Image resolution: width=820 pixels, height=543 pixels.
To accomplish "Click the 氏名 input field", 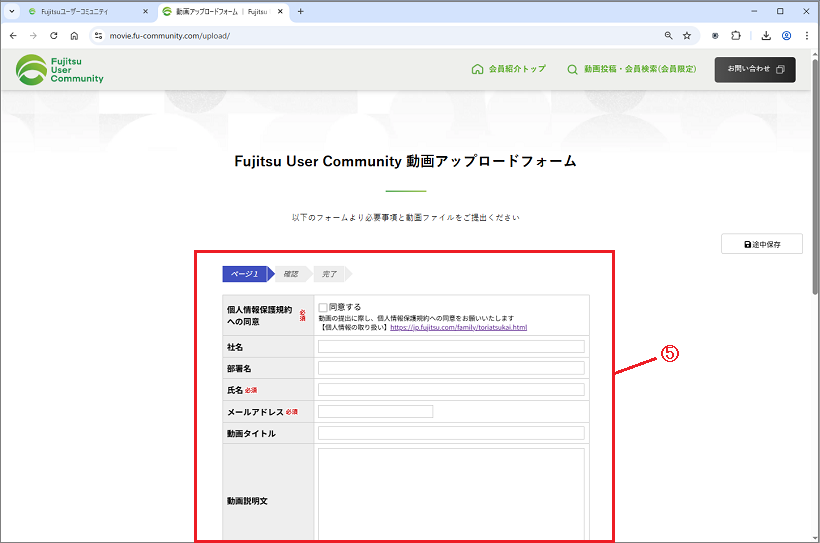I will pyautogui.click(x=451, y=390).
